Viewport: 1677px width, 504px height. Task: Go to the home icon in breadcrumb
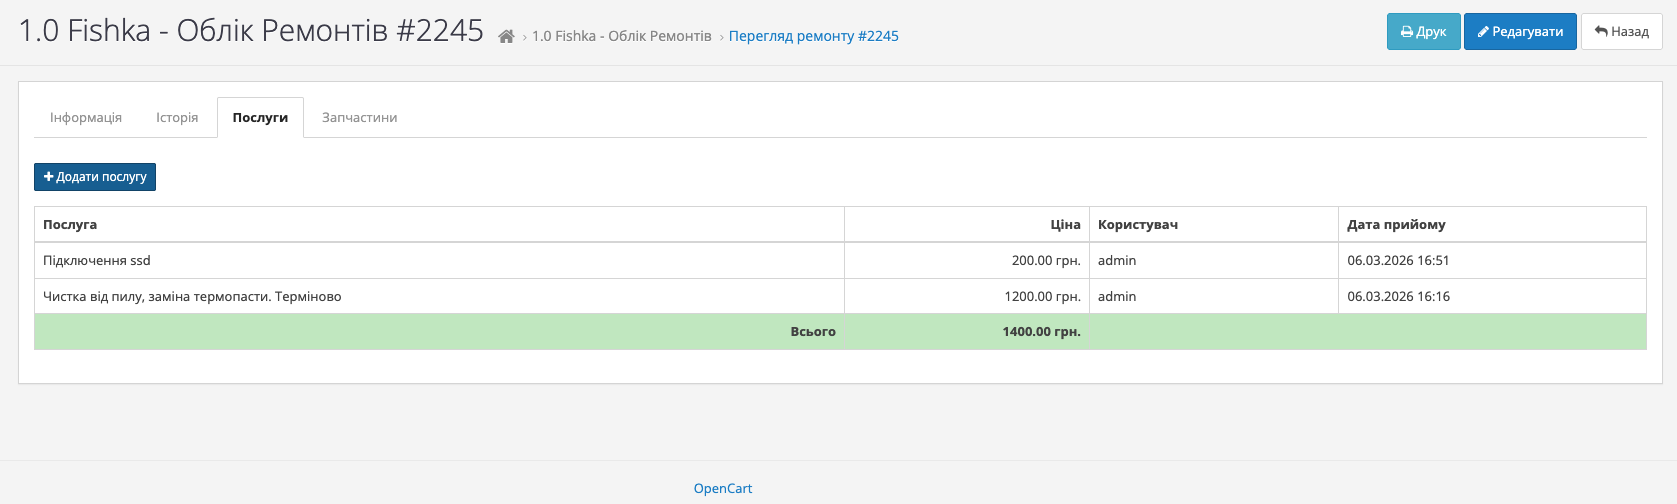click(506, 36)
